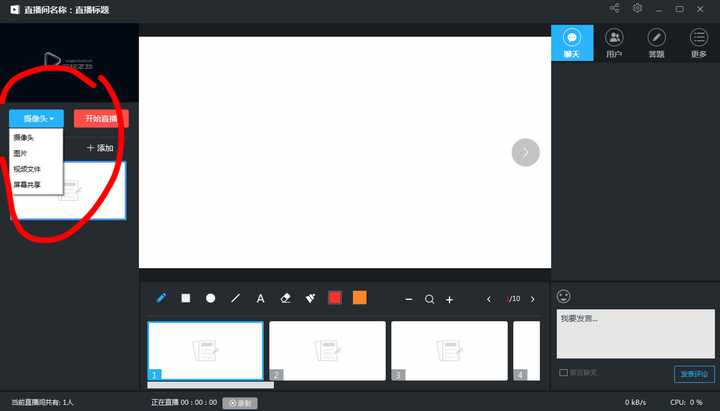
Task: Click the slide thumbnails horizontal scrollbar
Action: click(x=210, y=385)
